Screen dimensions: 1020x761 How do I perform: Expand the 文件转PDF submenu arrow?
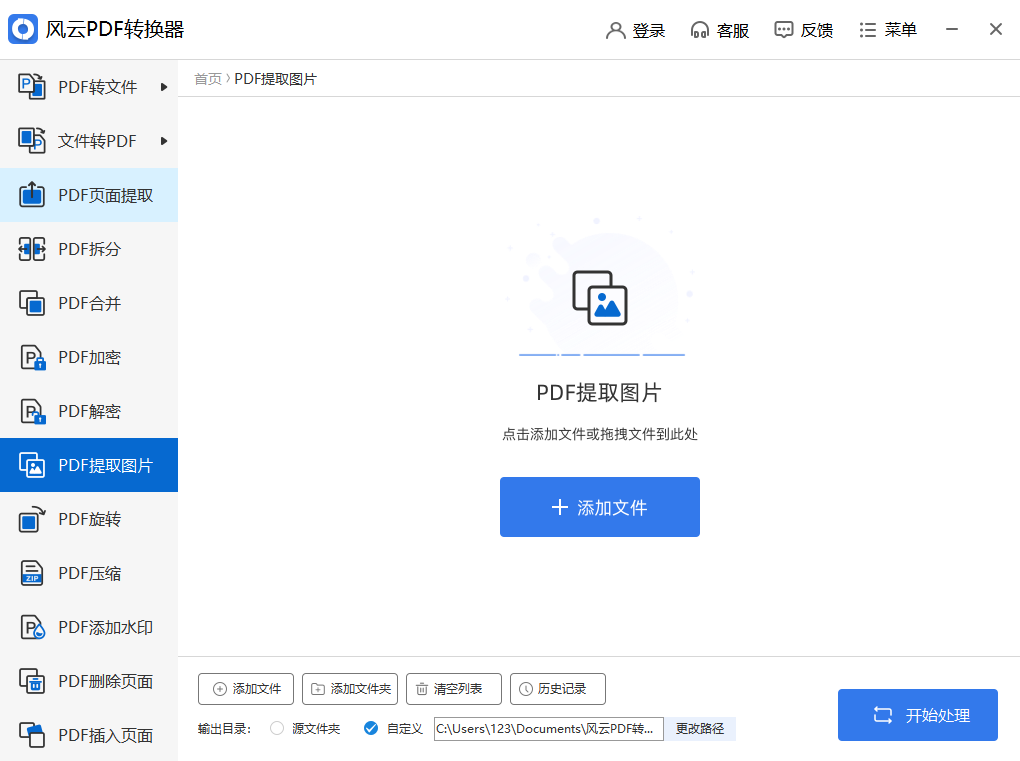[x=164, y=140]
